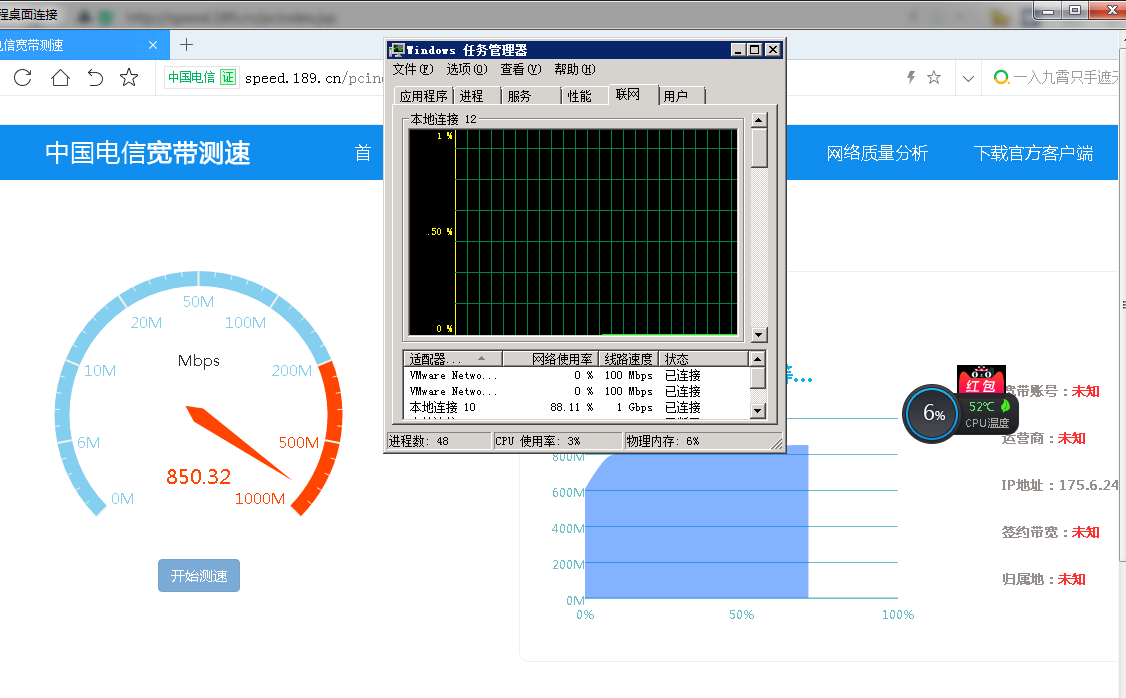This screenshot has height=698, width=1126.
Task: Click 88.11 % network usage value
Action: point(572,407)
